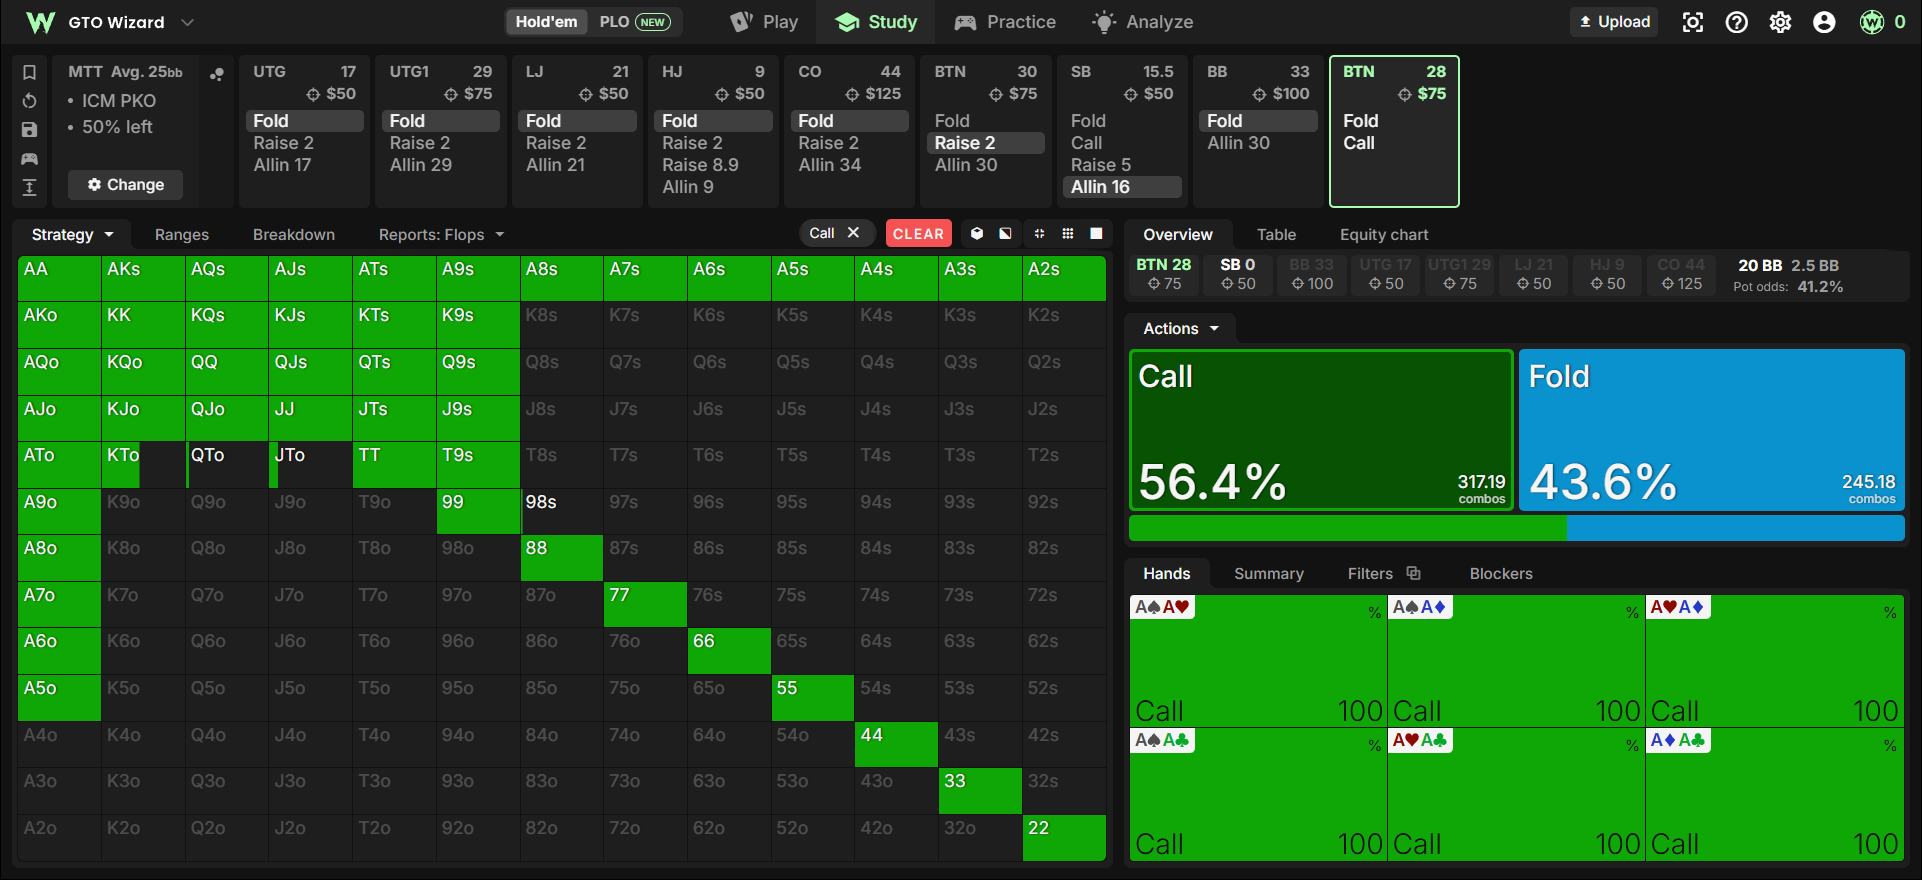Open the GTO Wizard app menu chevron
1922x880 pixels.
click(187, 22)
